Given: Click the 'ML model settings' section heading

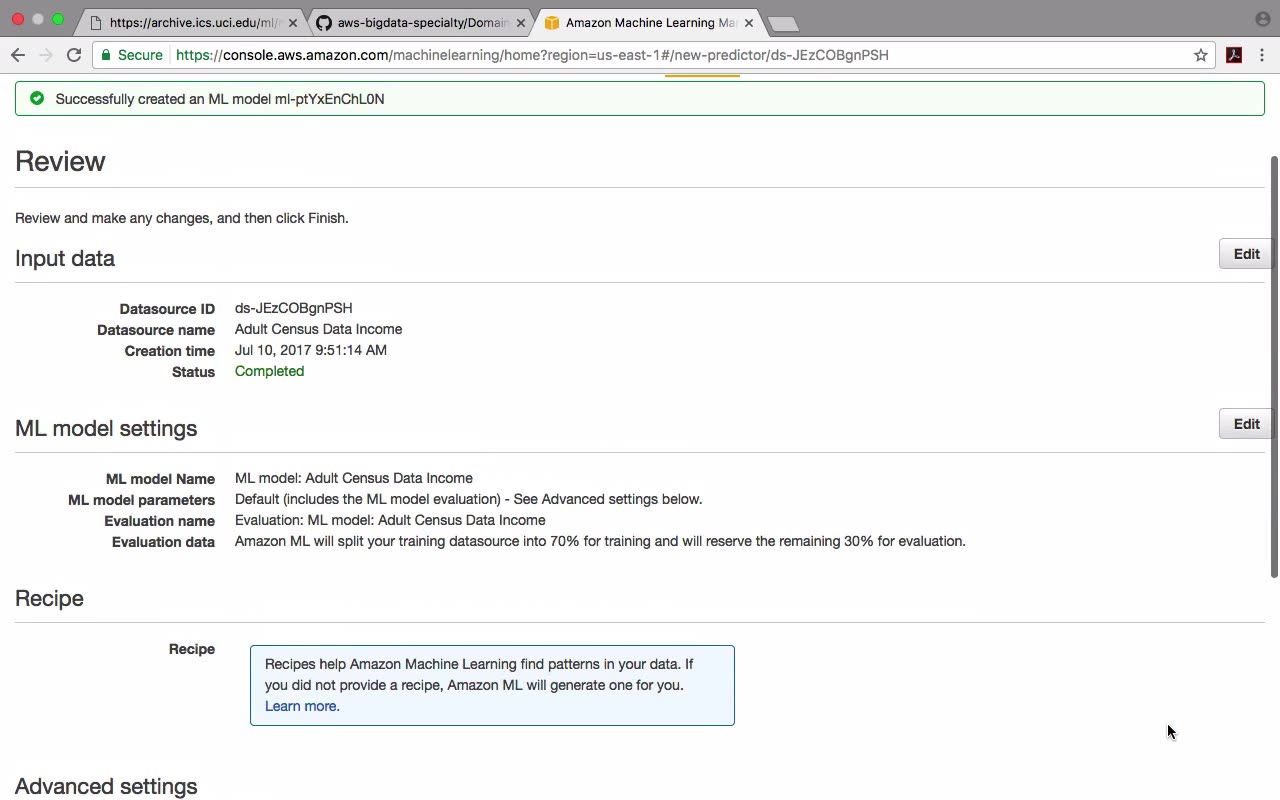Looking at the screenshot, I should coord(106,428).
